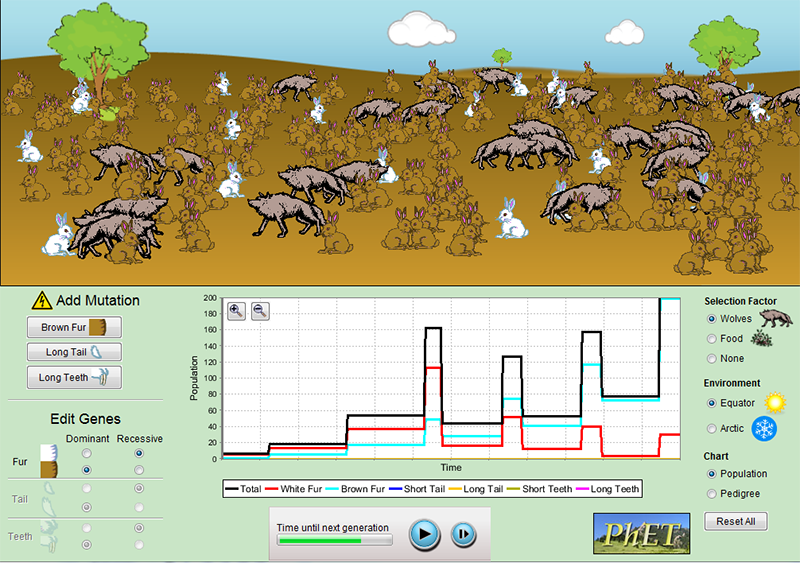
Task: Add the Long Tail mutation
Action: tap(74, 352)
